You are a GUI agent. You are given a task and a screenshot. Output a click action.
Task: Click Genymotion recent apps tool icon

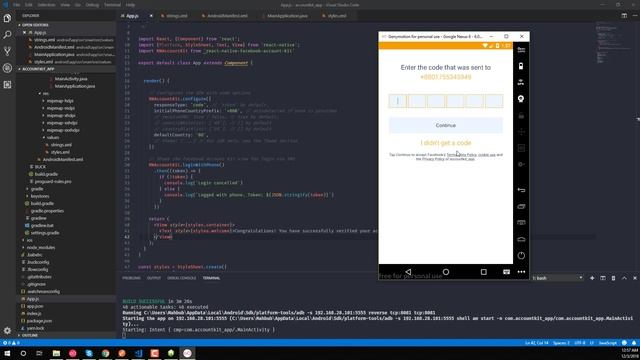(x=521, y=206)
